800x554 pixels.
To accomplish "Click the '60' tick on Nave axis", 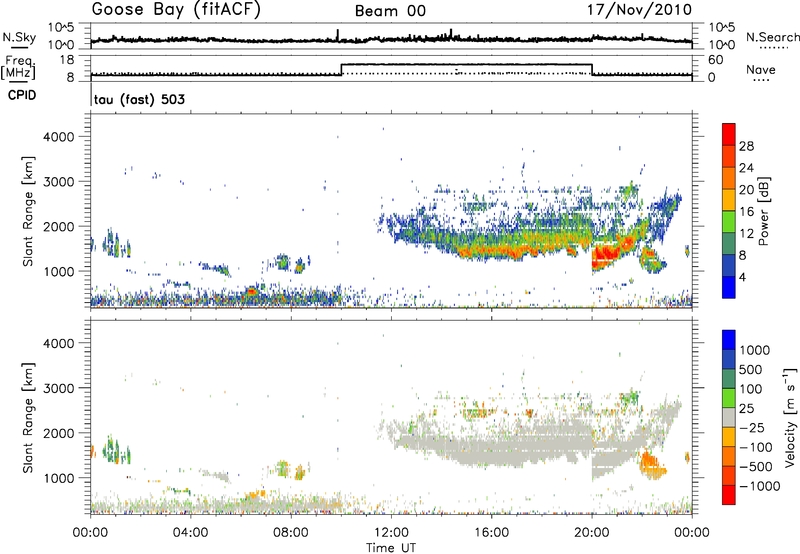I will pyautogui.click(x=715, y=60).
